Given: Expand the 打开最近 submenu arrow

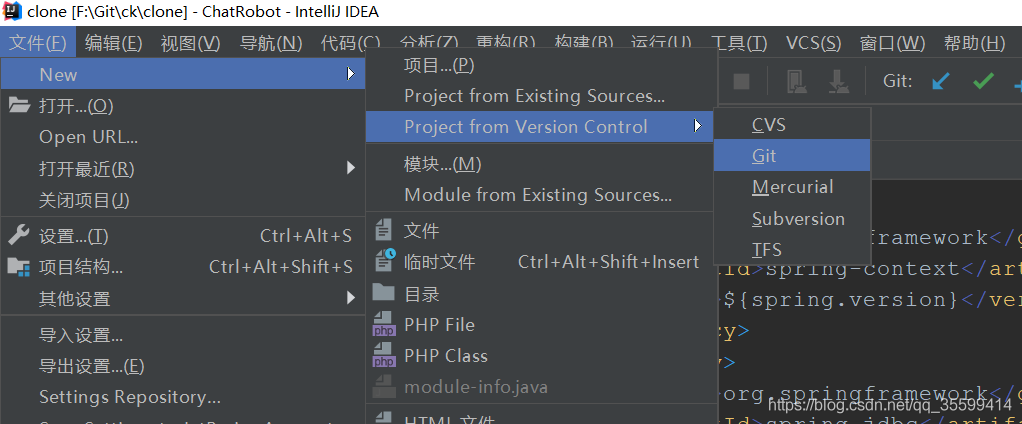Looking at the screenshot, I should pos(351,168).
